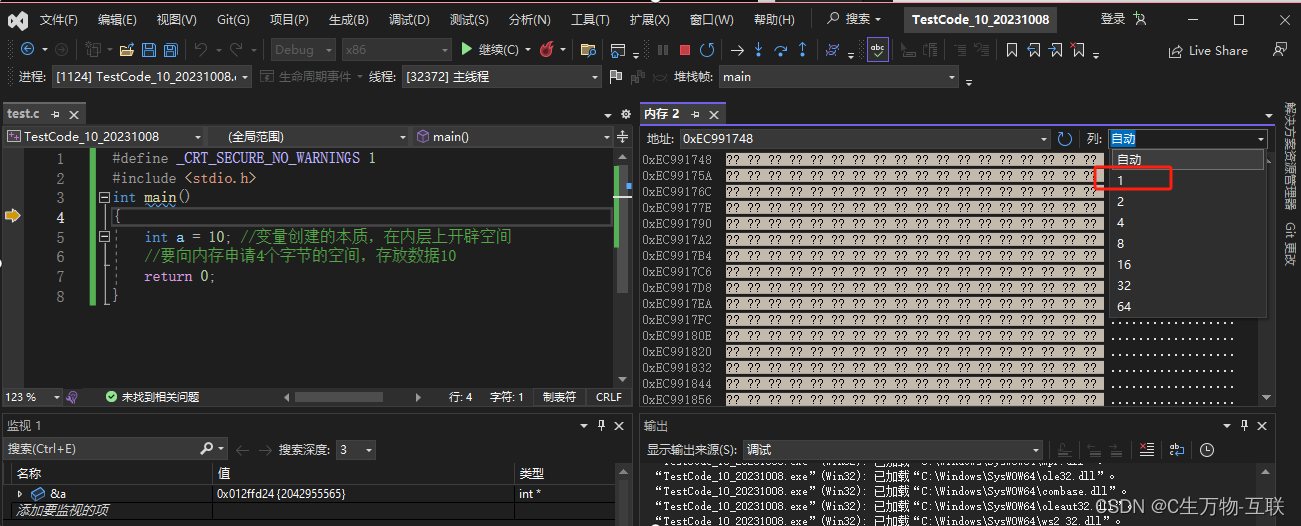Click the Open File folder icon
Screen dimensions: 1301x526
[126, 49]
